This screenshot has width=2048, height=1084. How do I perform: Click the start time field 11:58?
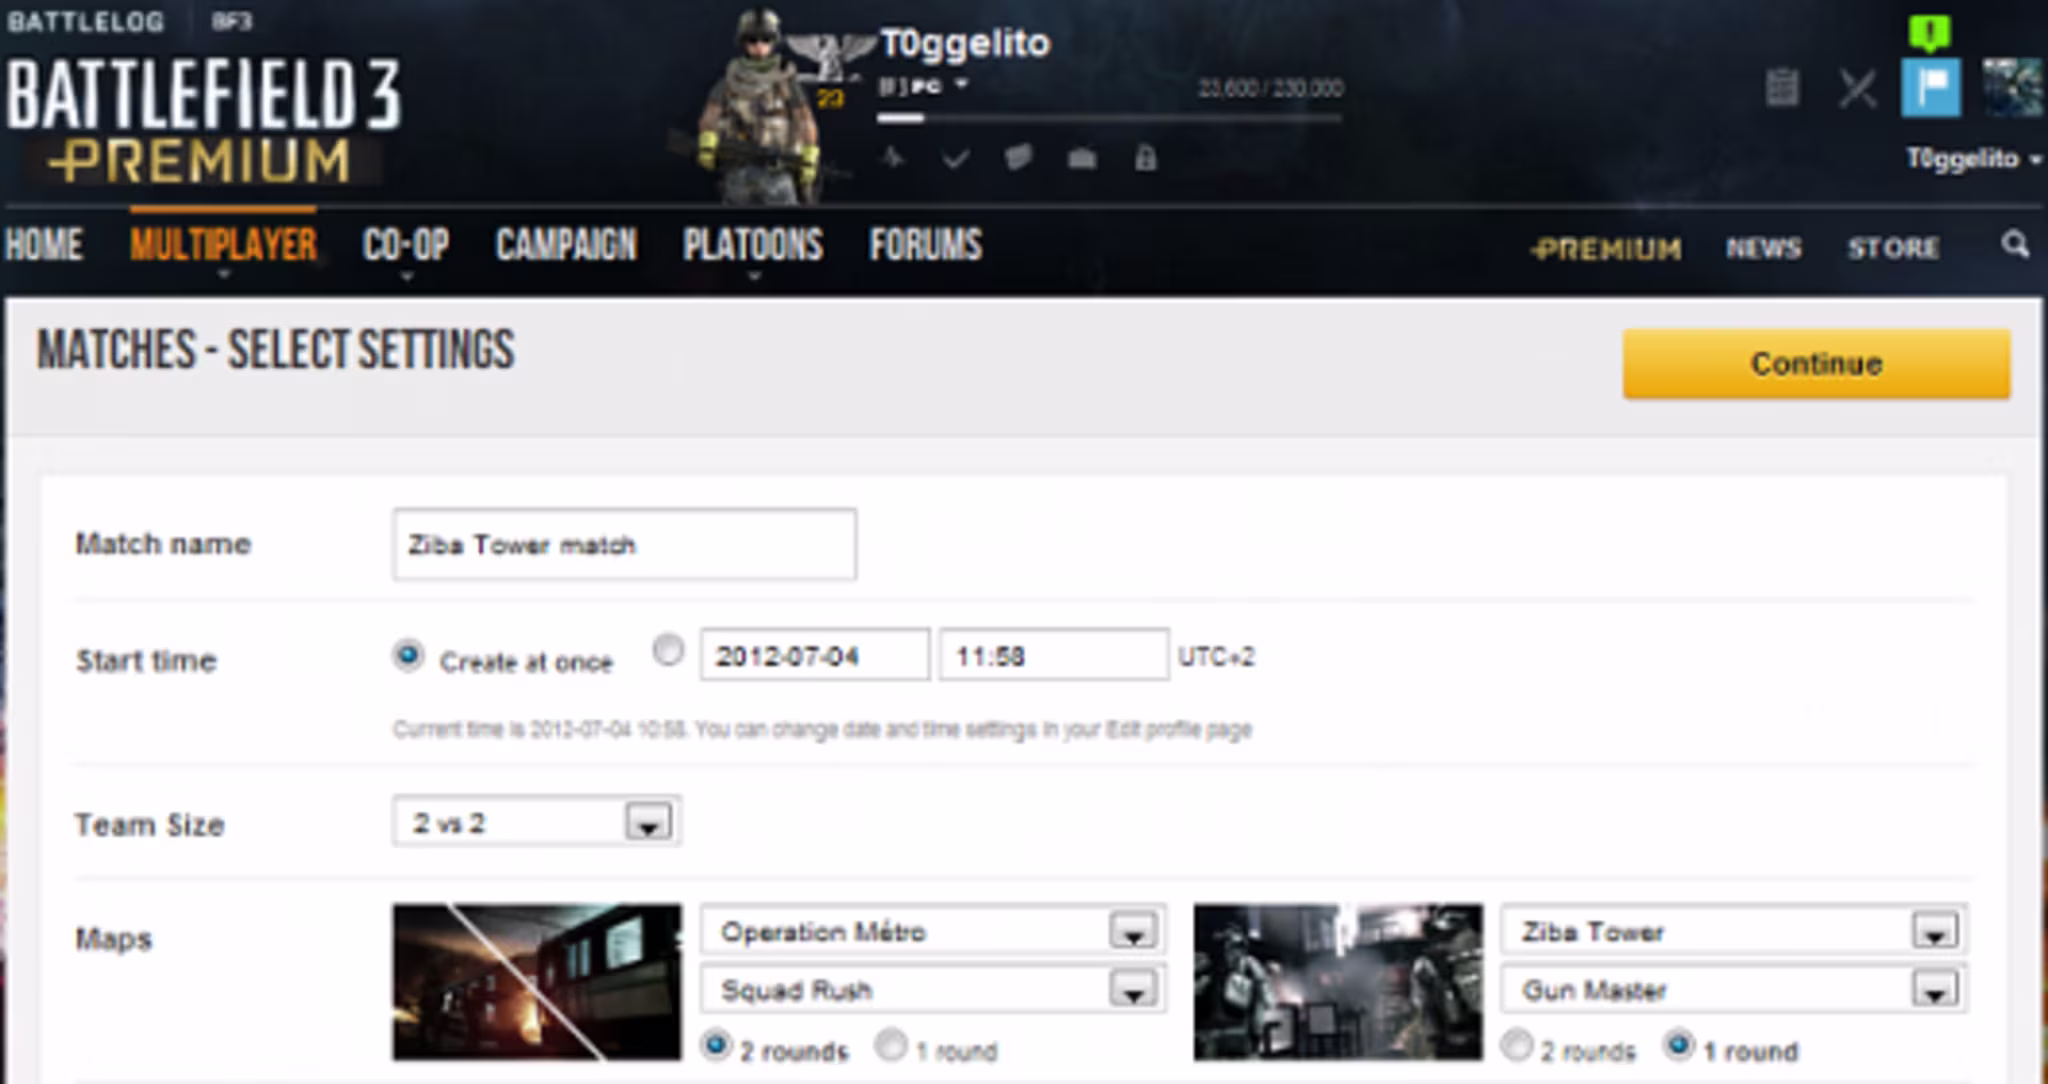[1054, 655]
